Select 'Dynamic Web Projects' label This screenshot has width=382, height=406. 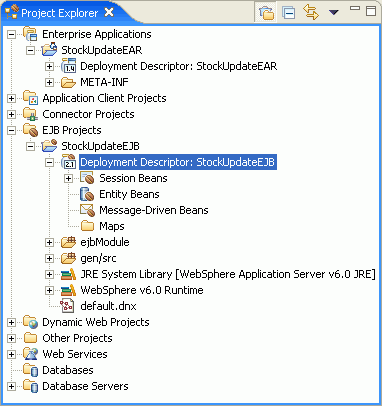(96, 322)
